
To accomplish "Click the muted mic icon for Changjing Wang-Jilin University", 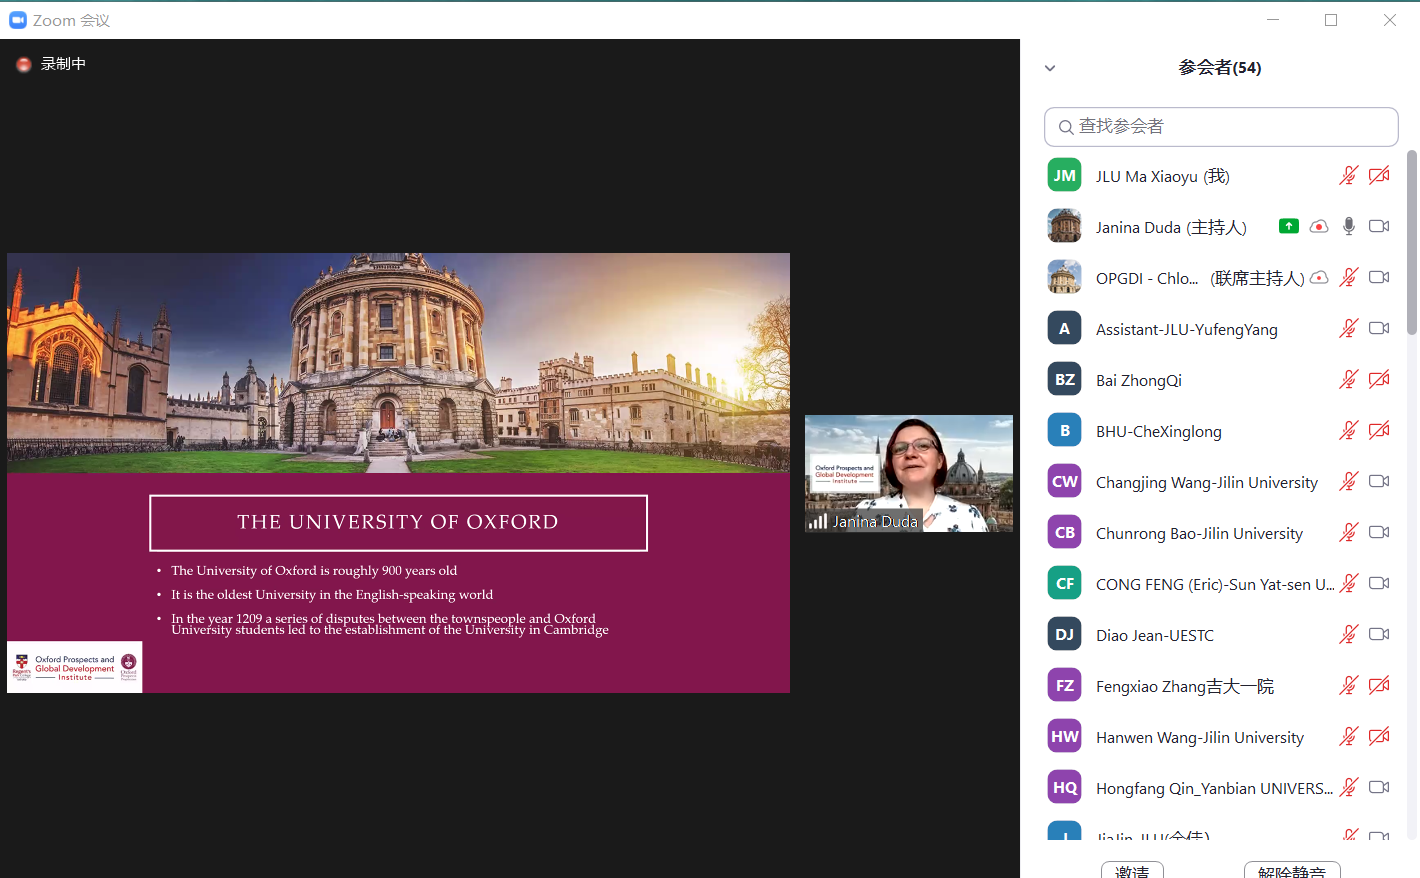I will [x=1349, y=481].
